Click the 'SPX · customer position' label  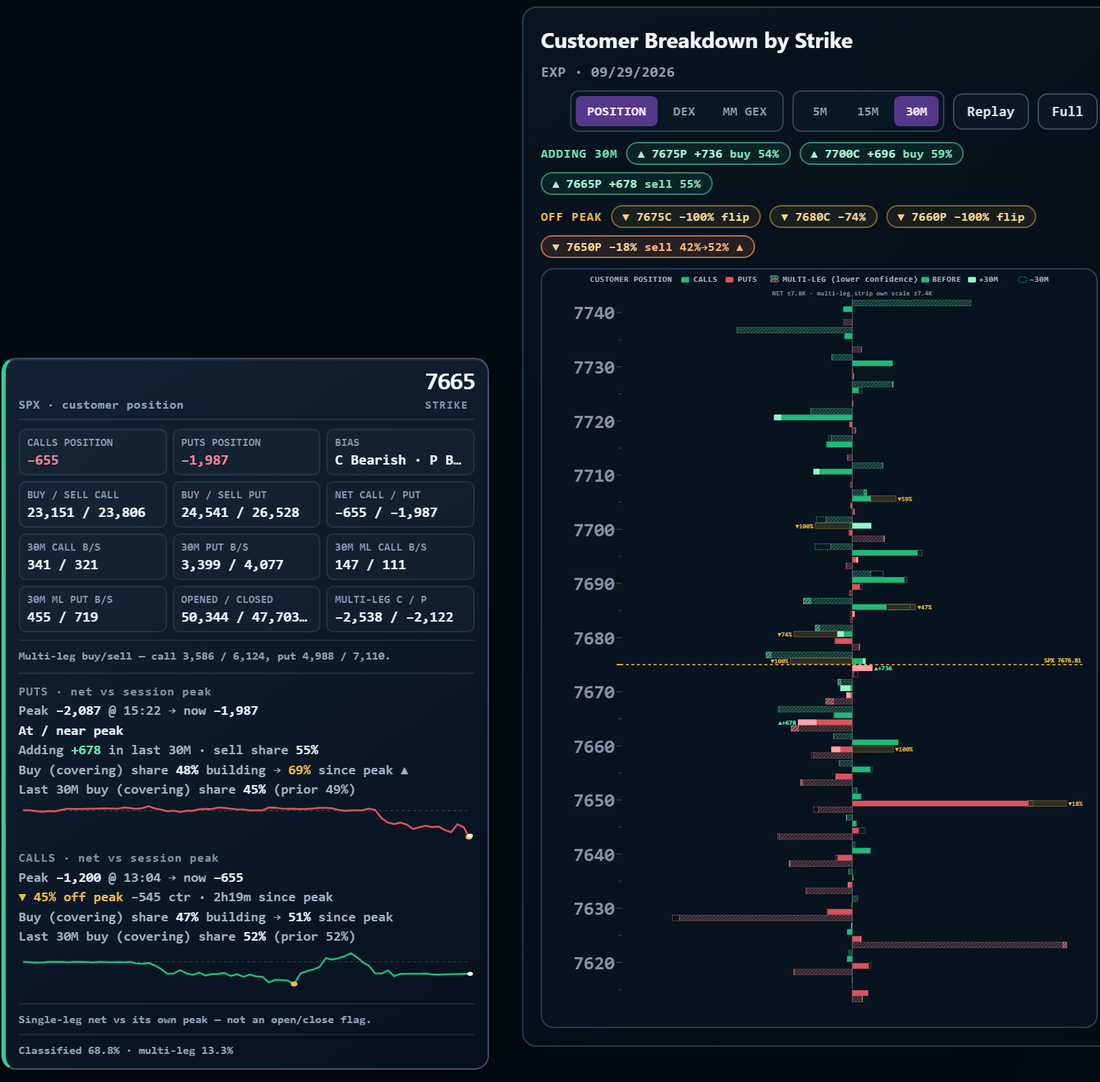(x=101, y=405)
